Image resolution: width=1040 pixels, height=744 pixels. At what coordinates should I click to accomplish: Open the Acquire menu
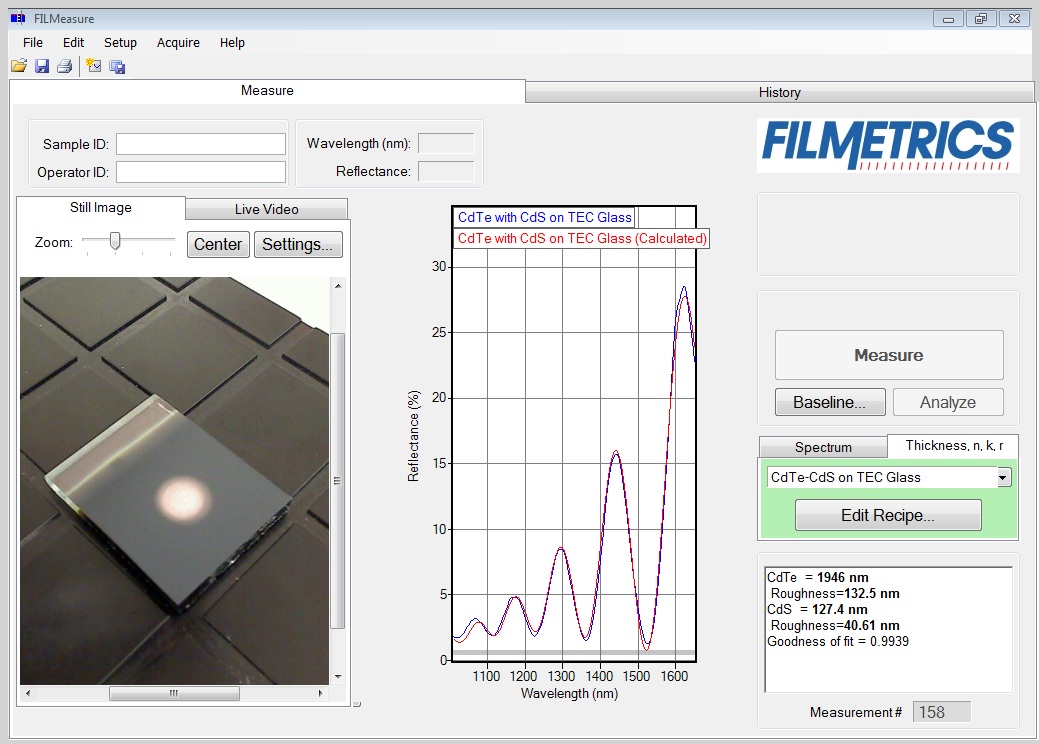[x=178, y=42]
